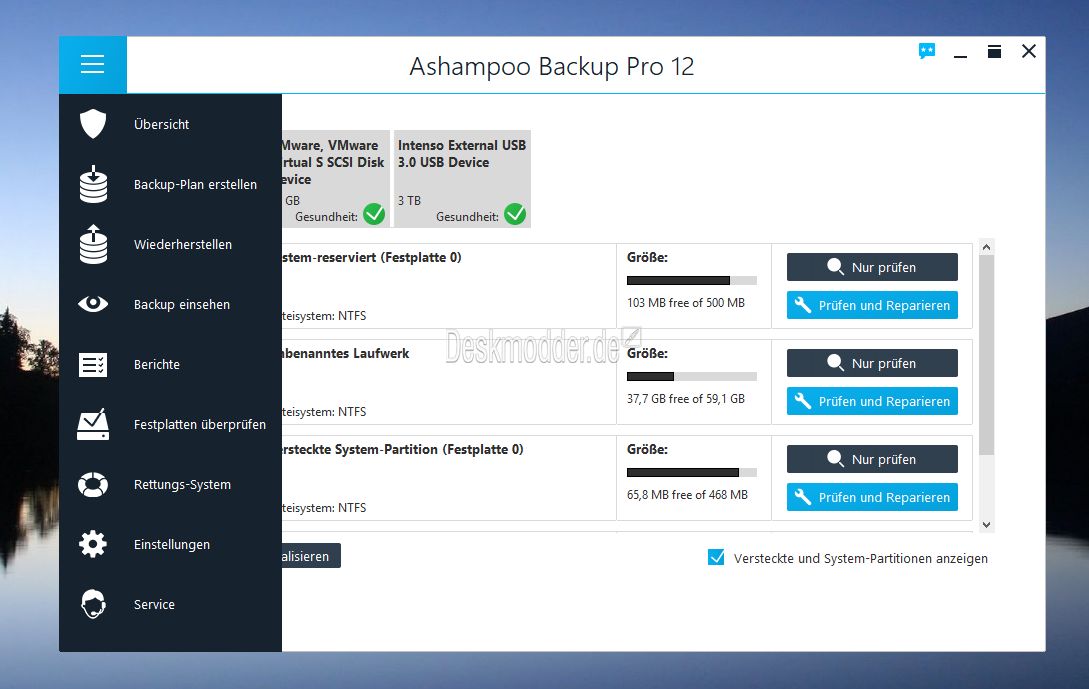1089x689 pixels.
Task: Select the VMware Virtual S SCSI Disk card
Action: (x=336, y=179)
